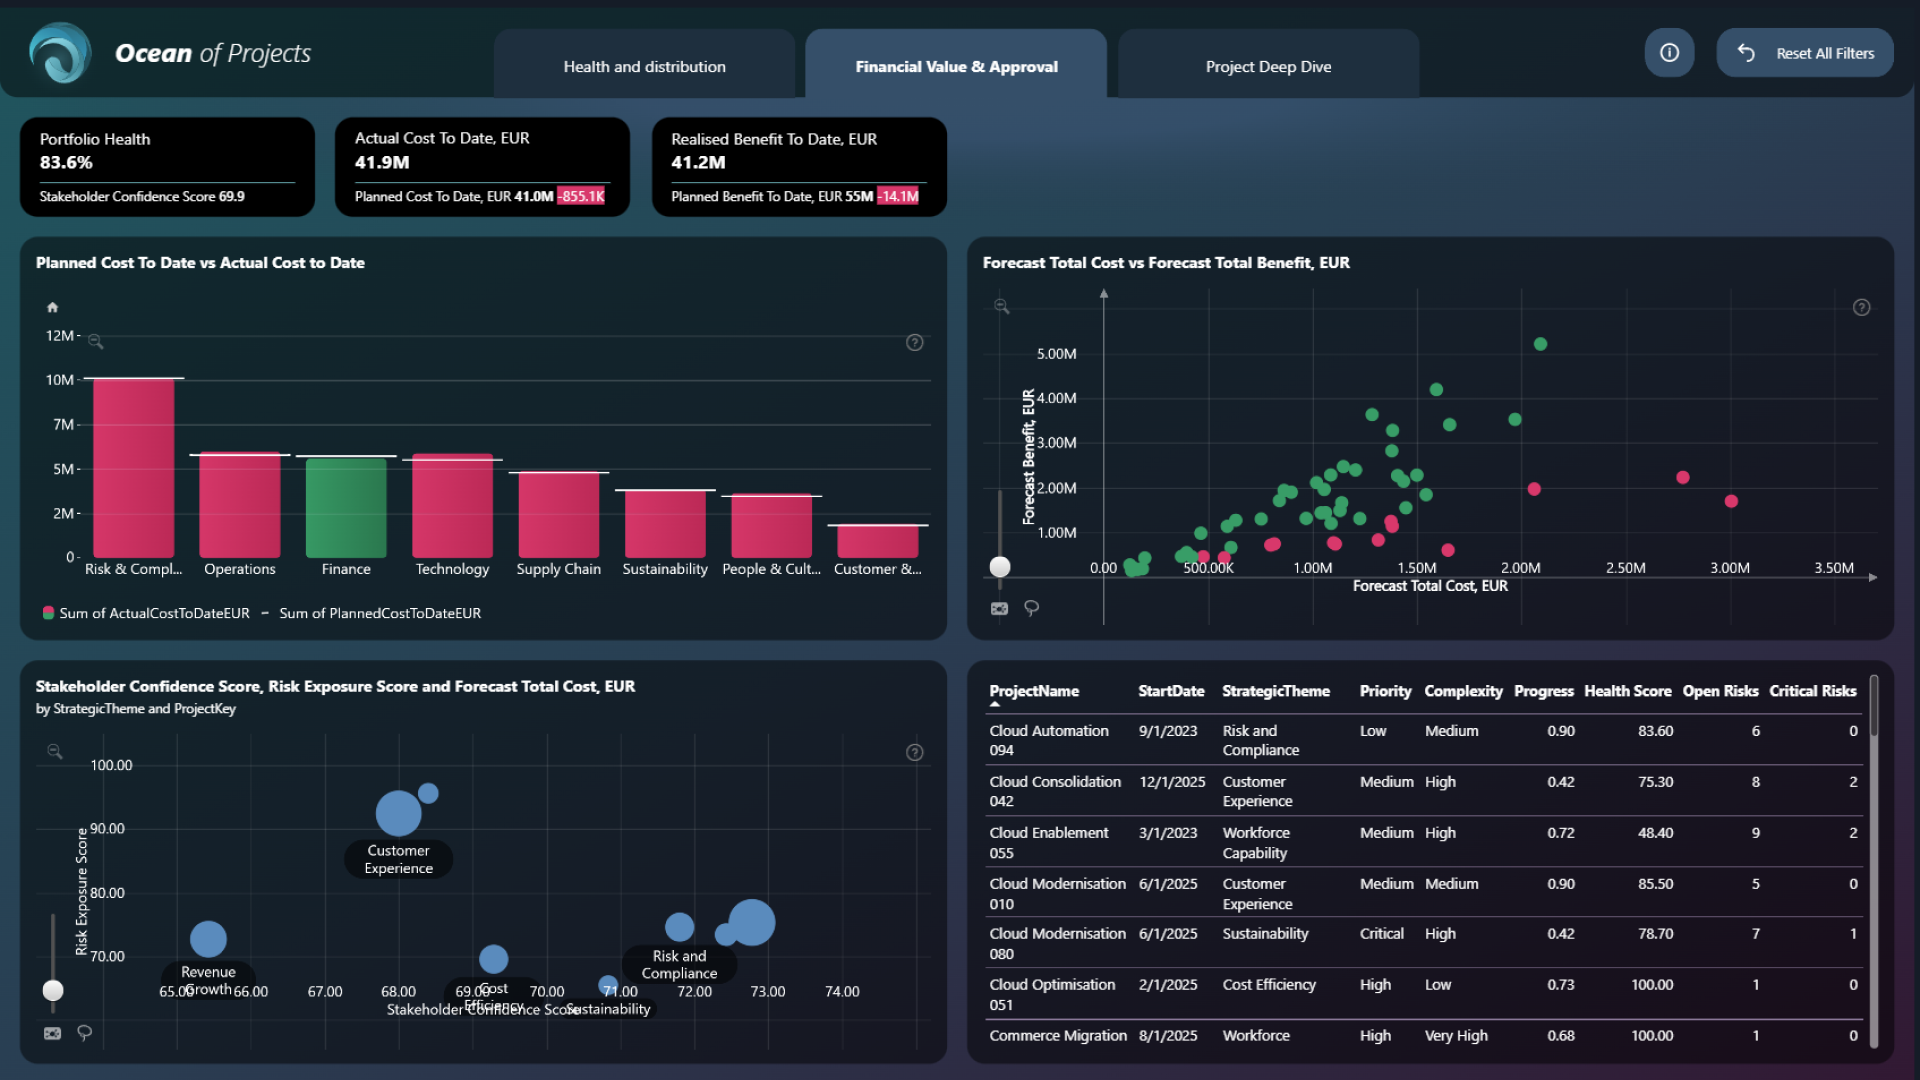Click the Actual Cost To Date 41.9M card
The image size is (1920, 1080).
coord(482,167)
